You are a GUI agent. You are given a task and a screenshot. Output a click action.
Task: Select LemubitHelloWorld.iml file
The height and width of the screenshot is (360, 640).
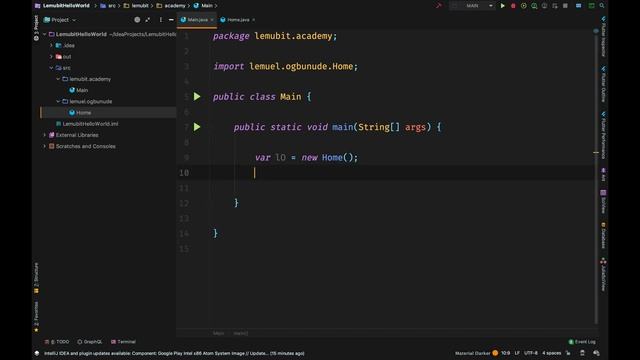(x=87, y=124)
